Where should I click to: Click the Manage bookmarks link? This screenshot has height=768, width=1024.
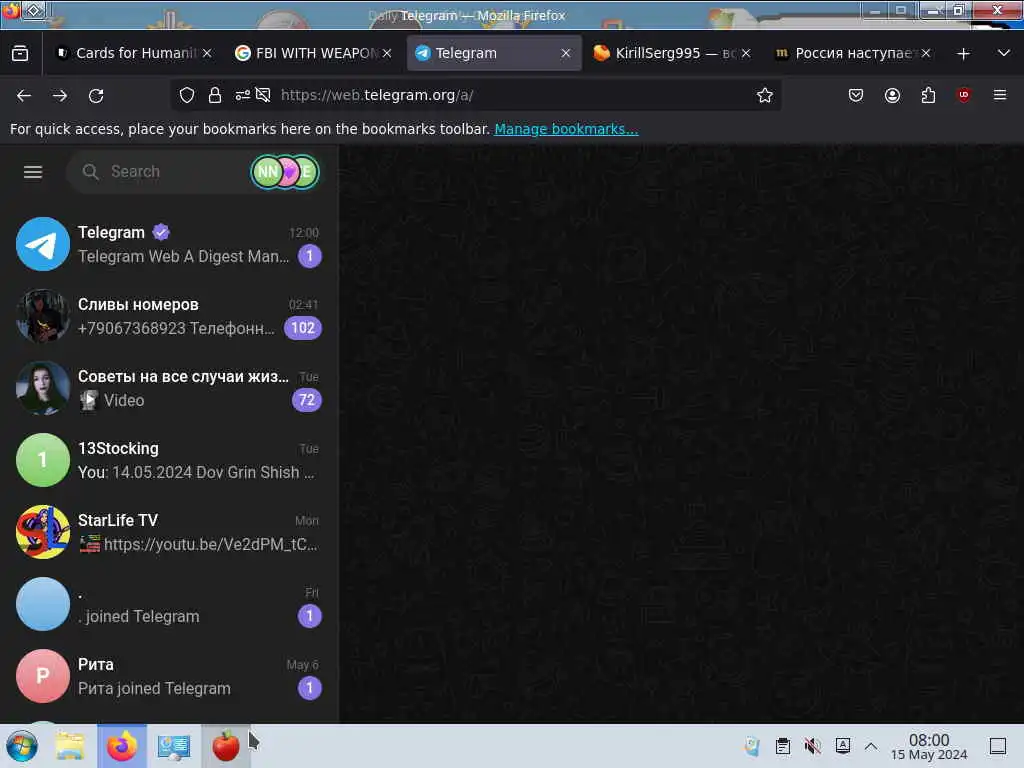click(566, 129)
